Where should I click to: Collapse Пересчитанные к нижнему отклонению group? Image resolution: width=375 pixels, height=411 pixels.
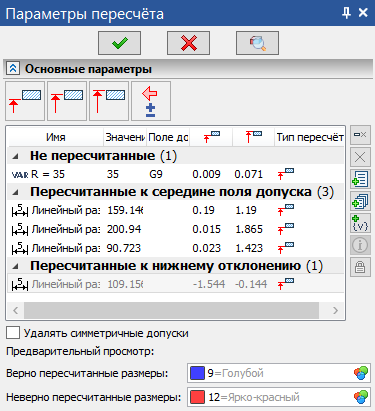16,266
